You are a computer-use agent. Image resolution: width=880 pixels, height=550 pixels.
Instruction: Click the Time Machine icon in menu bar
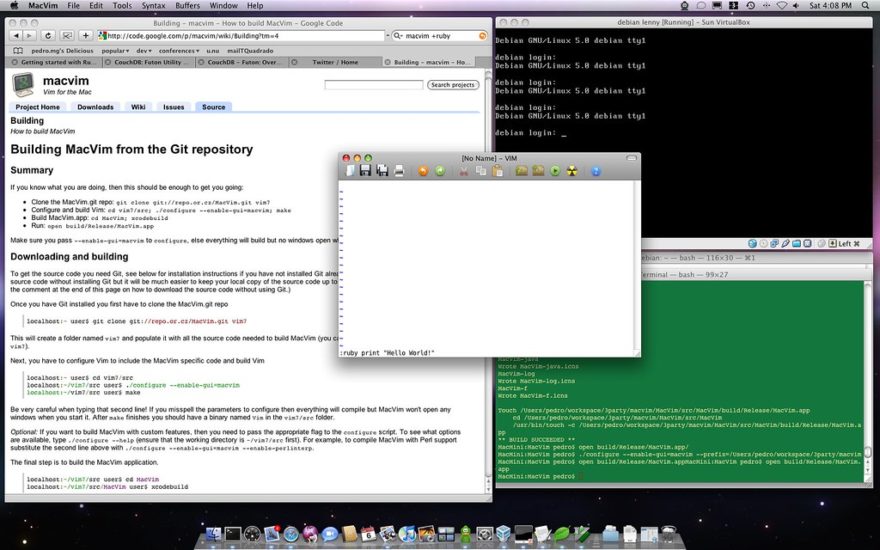pos(750,6)
